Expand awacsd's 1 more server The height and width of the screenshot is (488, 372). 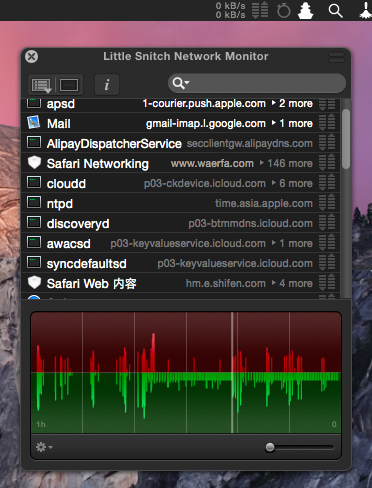tap(292, 243)
